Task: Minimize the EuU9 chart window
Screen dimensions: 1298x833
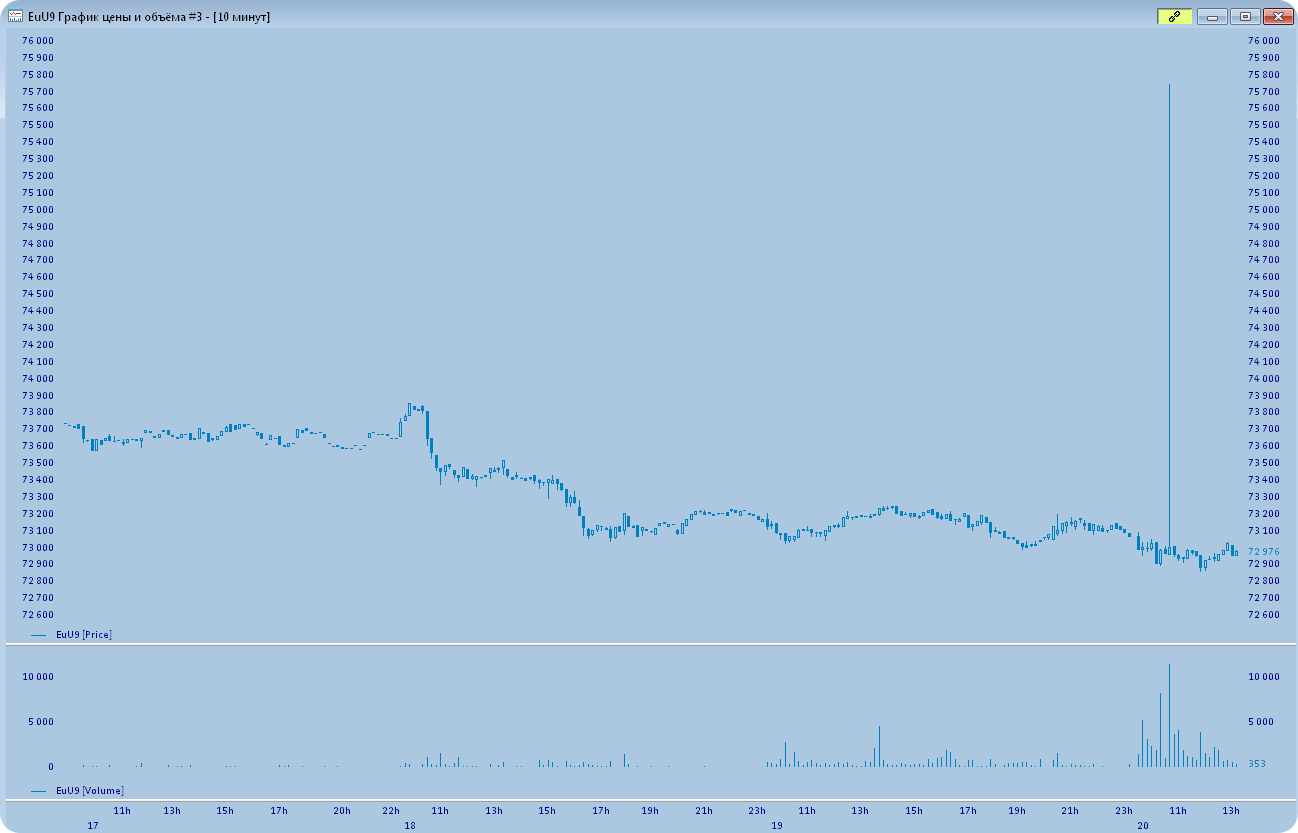Action: pyautogui.click(x=1212, y=17)
